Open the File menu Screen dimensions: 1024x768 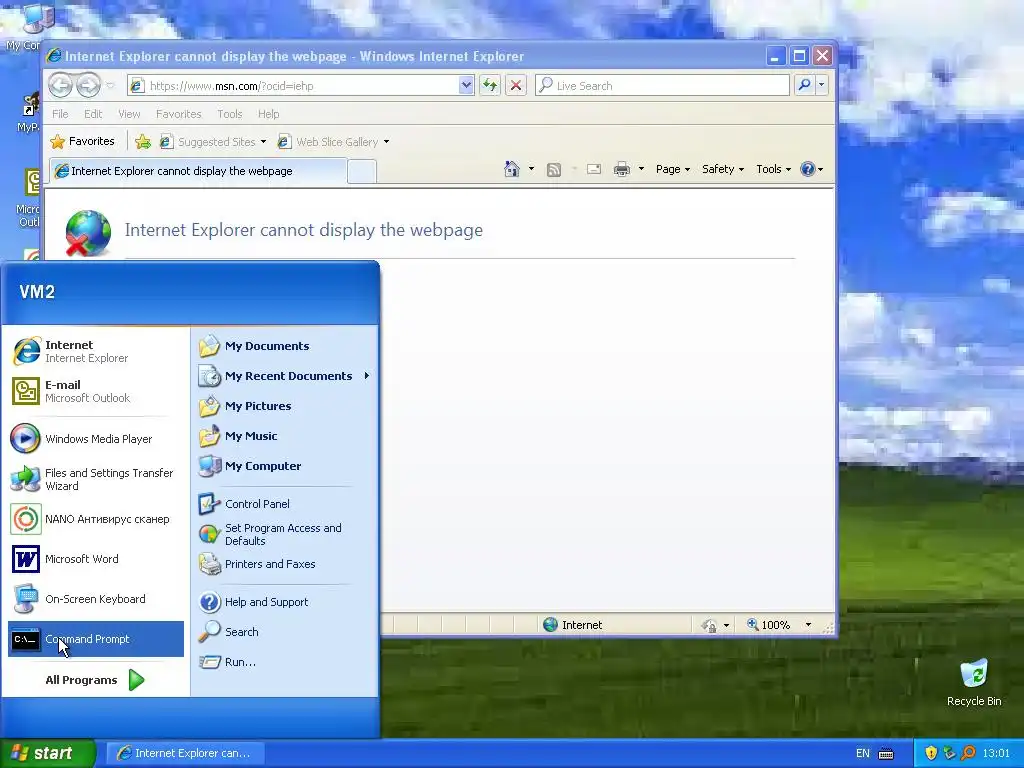click(60, 114)
